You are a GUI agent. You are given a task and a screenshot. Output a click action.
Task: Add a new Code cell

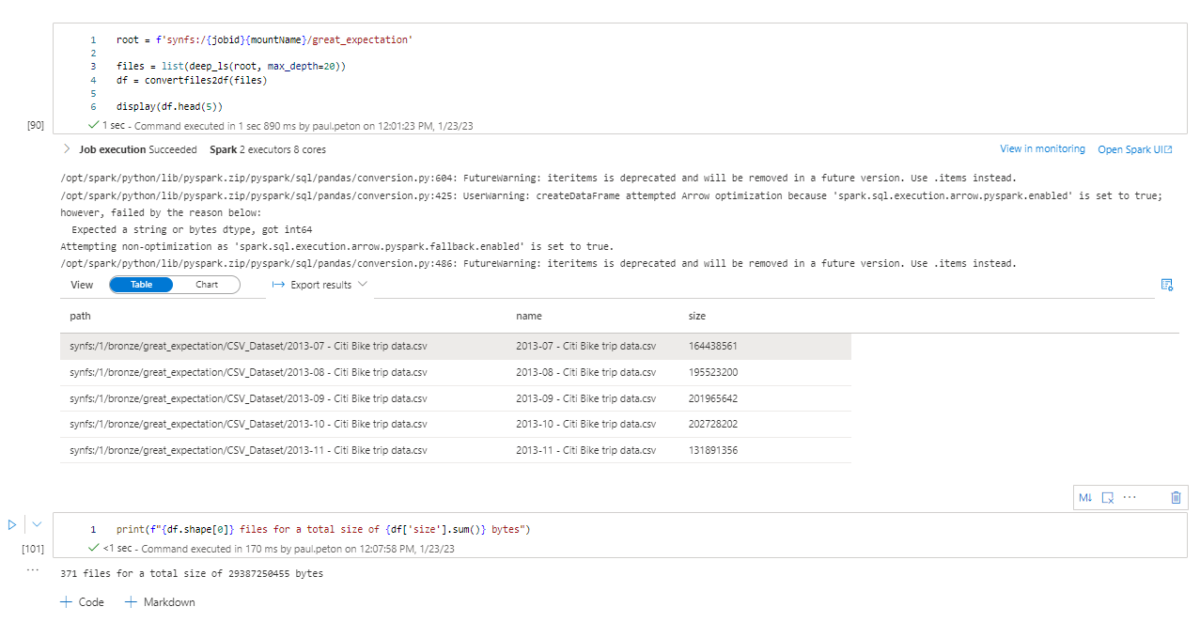pos(81,601)
